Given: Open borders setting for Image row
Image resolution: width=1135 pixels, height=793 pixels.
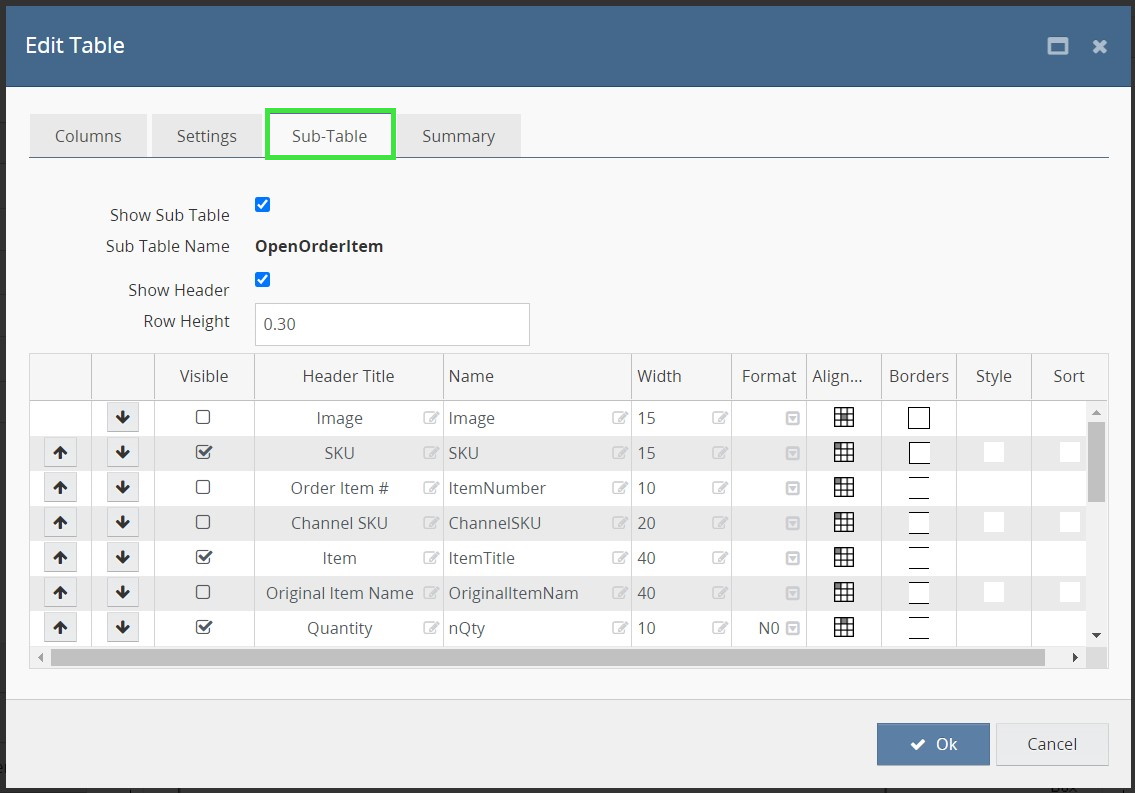Looking at the screenshot, I should (918, 418).
